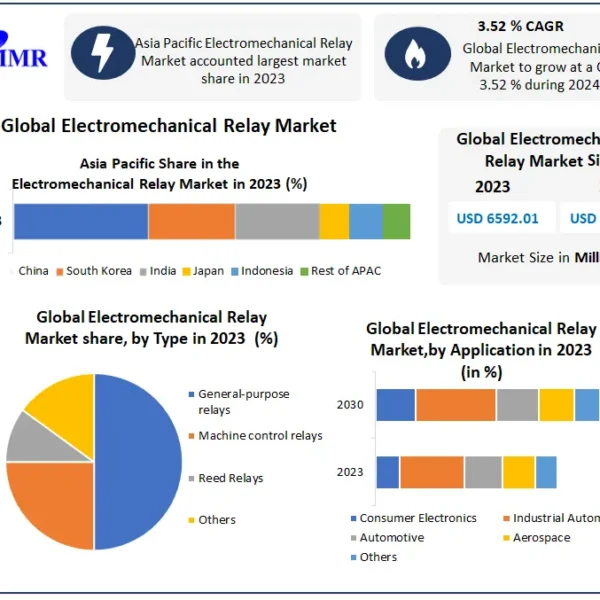Click the 'Global Electromechanical Relay Market' main title
The image size is (600, 600).
click(169, 126)
